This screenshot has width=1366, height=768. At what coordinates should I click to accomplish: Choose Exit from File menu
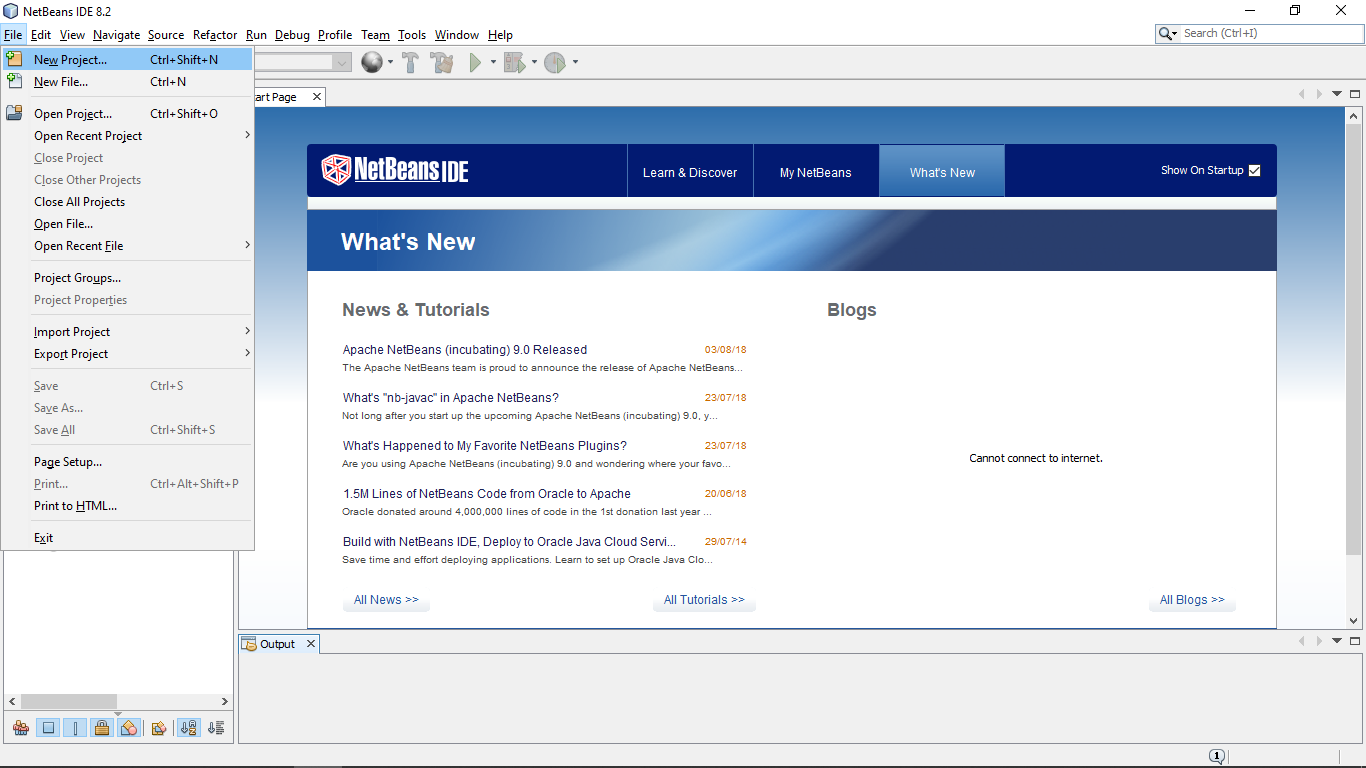tap(128, 538)
